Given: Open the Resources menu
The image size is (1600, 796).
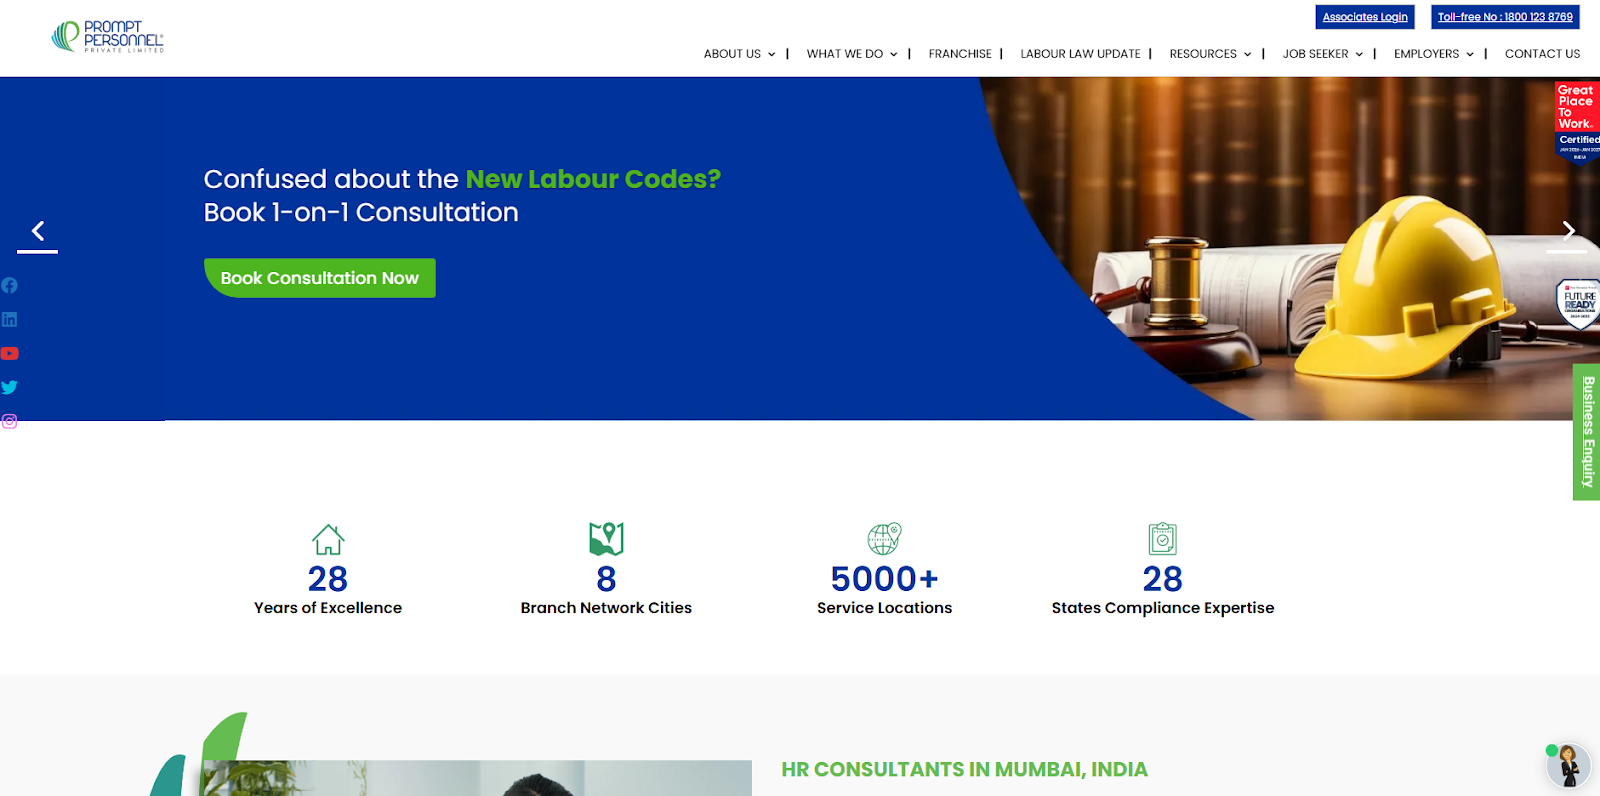Looking at the screenshot, I should (x=1210, y=54).
